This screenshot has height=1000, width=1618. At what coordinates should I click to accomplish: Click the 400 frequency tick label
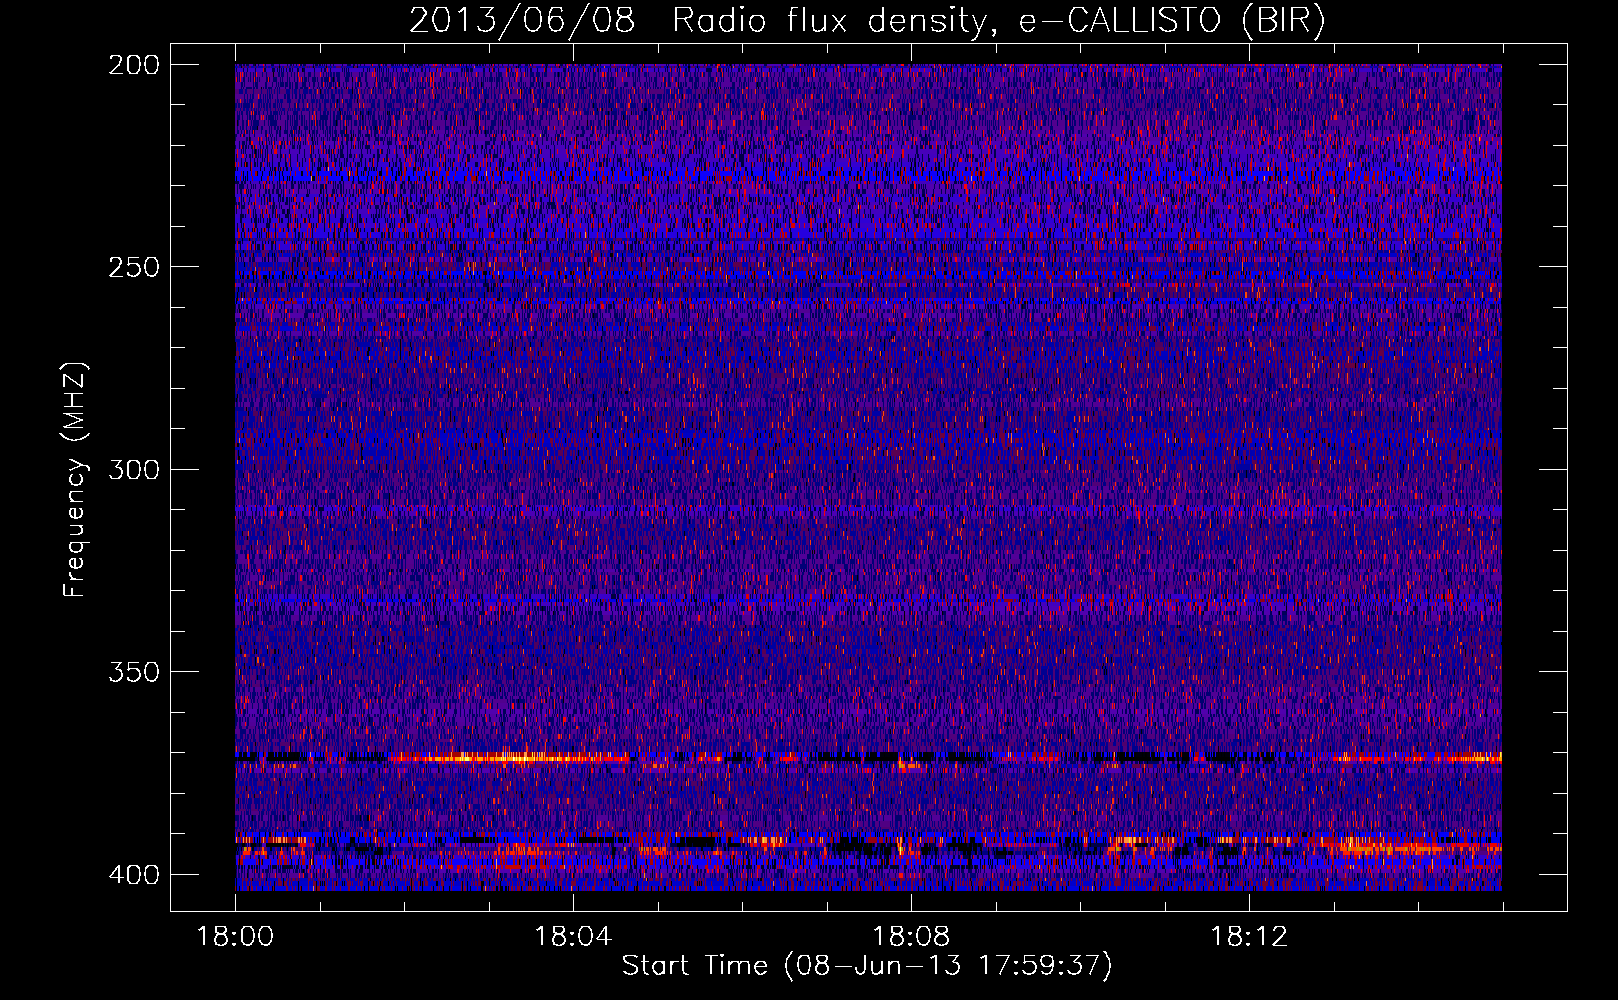pos(134,875)
